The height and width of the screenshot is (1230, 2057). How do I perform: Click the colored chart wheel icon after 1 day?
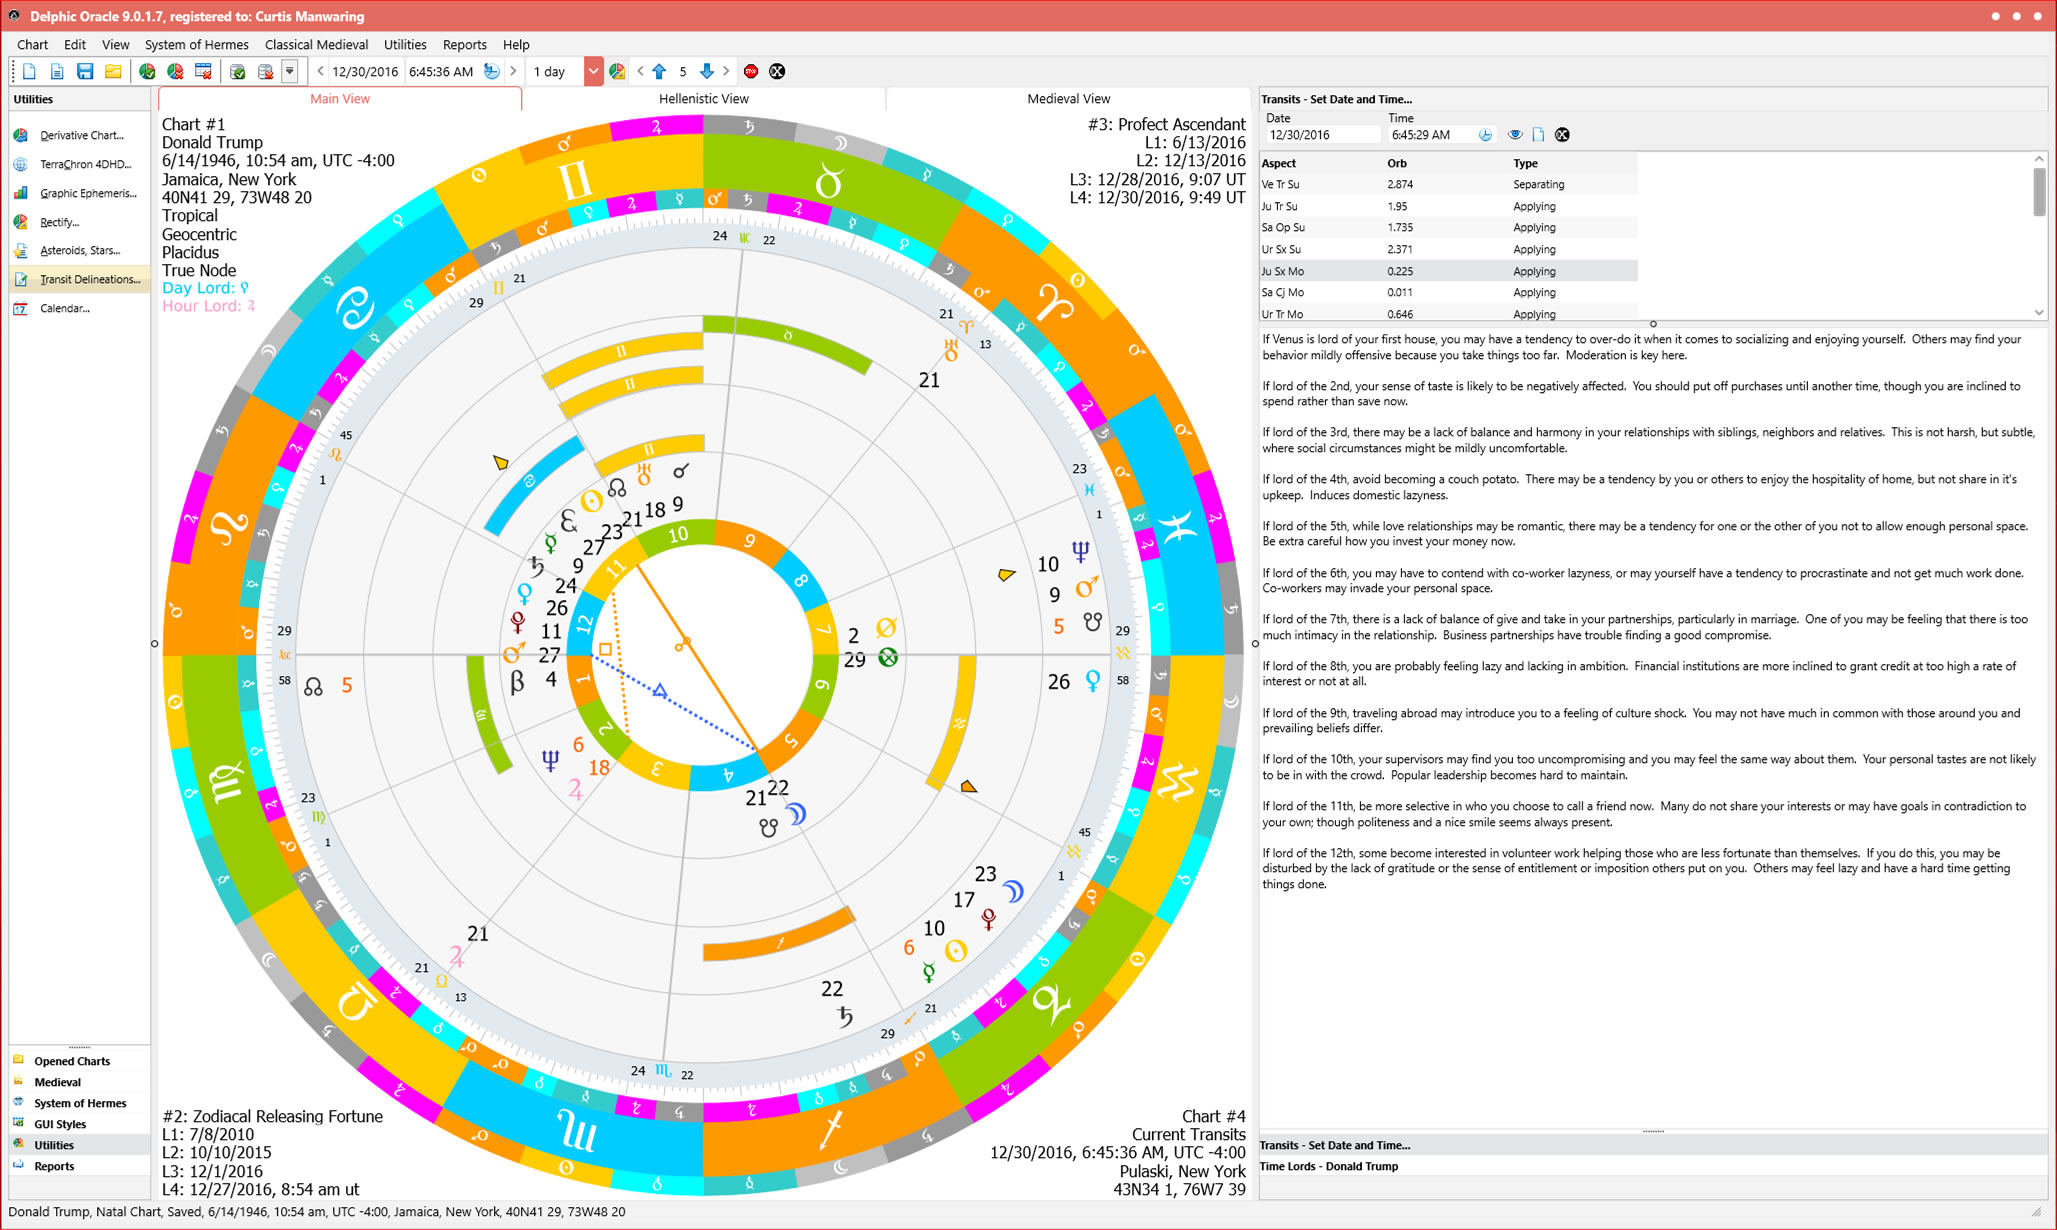pos(617,72)
